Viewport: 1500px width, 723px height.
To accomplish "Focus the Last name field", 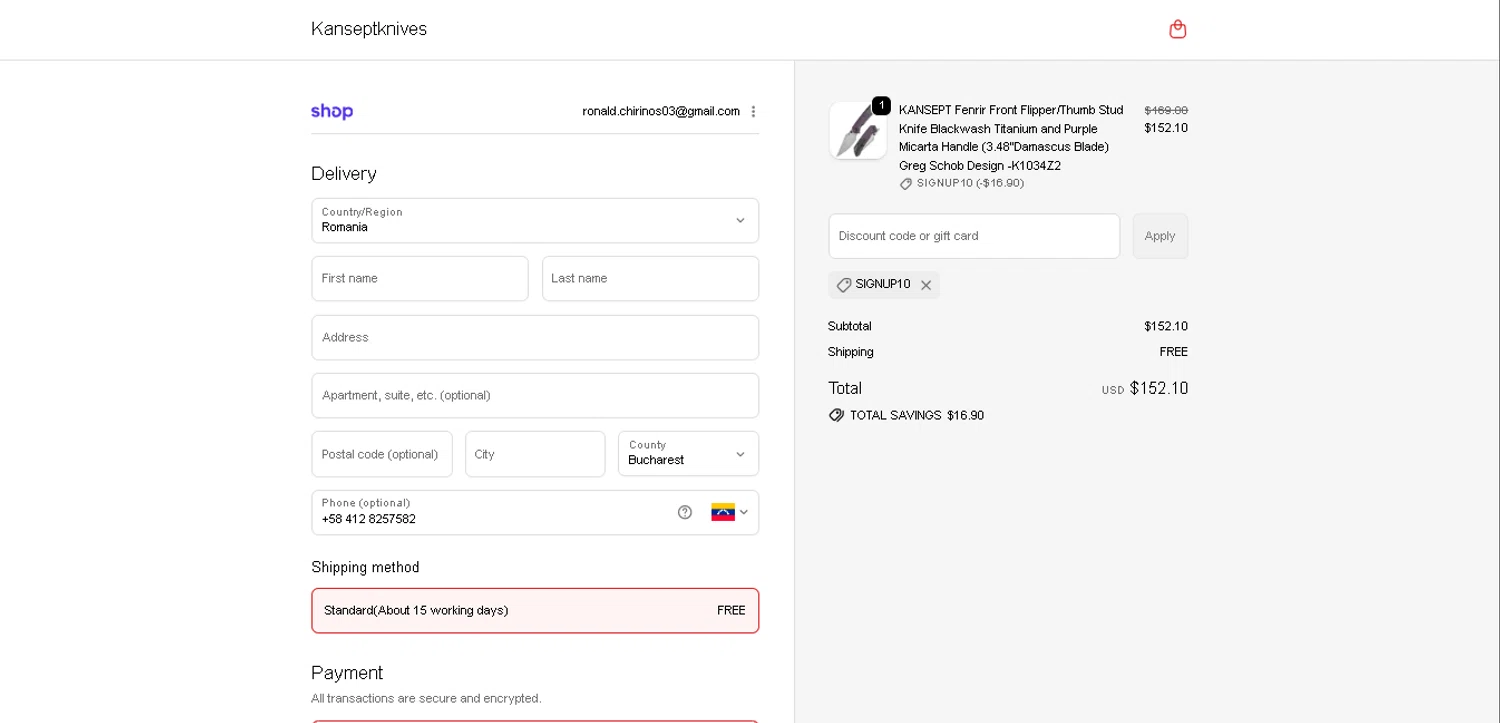I will pyautogui.click(x=650, y=278).
